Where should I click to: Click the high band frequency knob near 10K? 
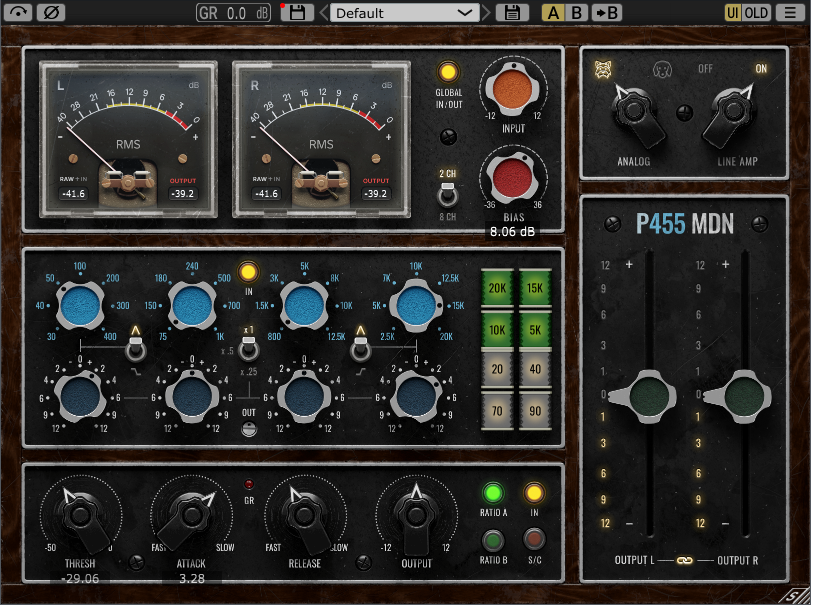click(x=416, y=306)
